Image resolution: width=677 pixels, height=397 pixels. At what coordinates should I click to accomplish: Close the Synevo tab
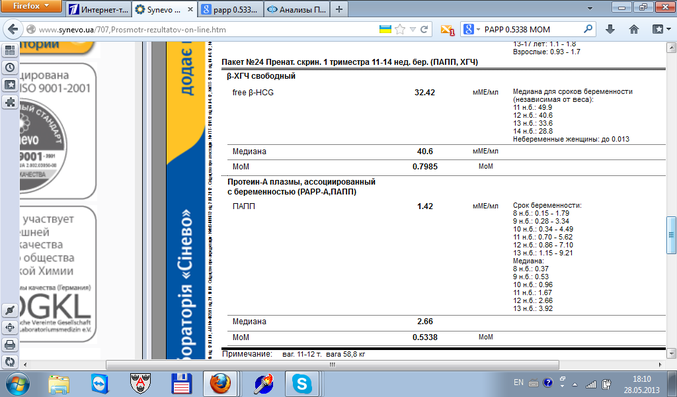(190, 9)
